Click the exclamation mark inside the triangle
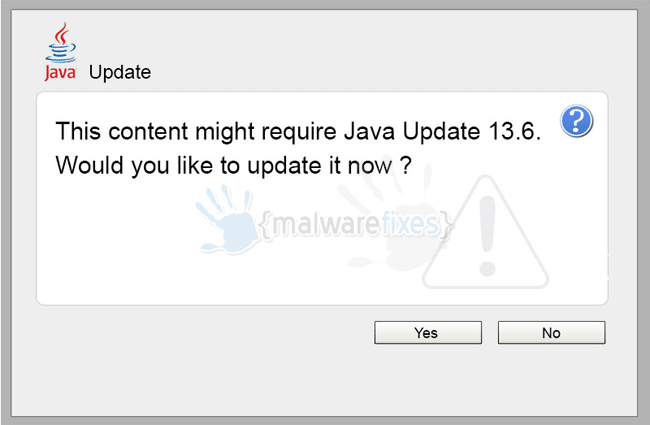 pyautogui.click(x=488, y=236)
